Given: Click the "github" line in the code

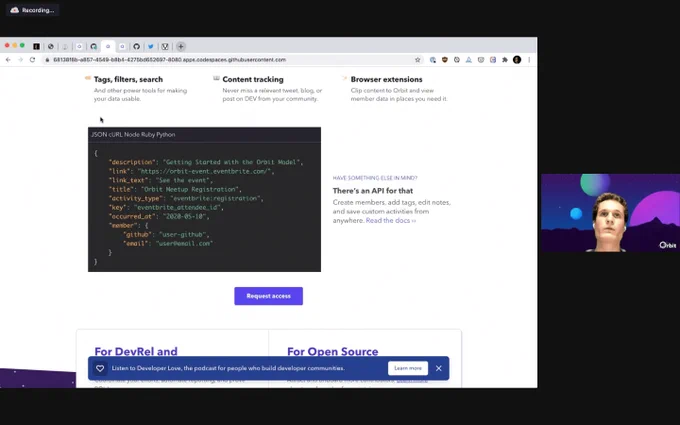Looking at the screenshot, I should [x=167, y=235].
